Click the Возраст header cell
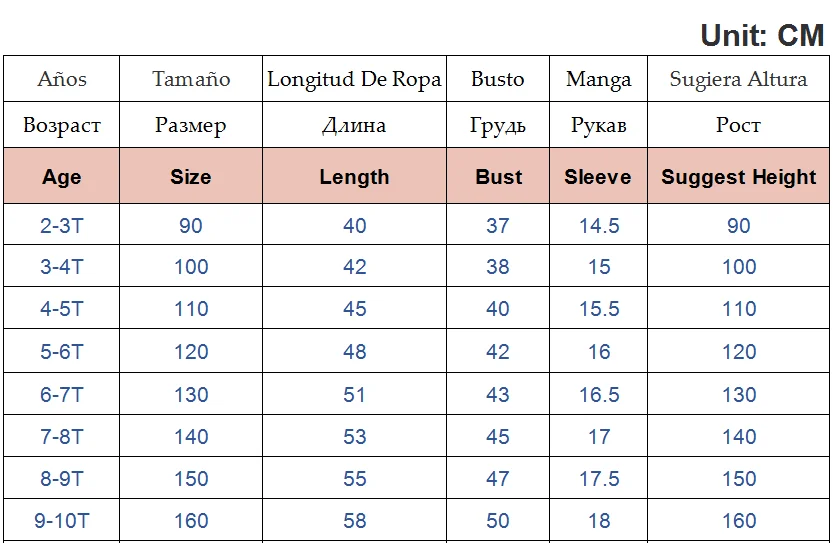 [62, 125]
